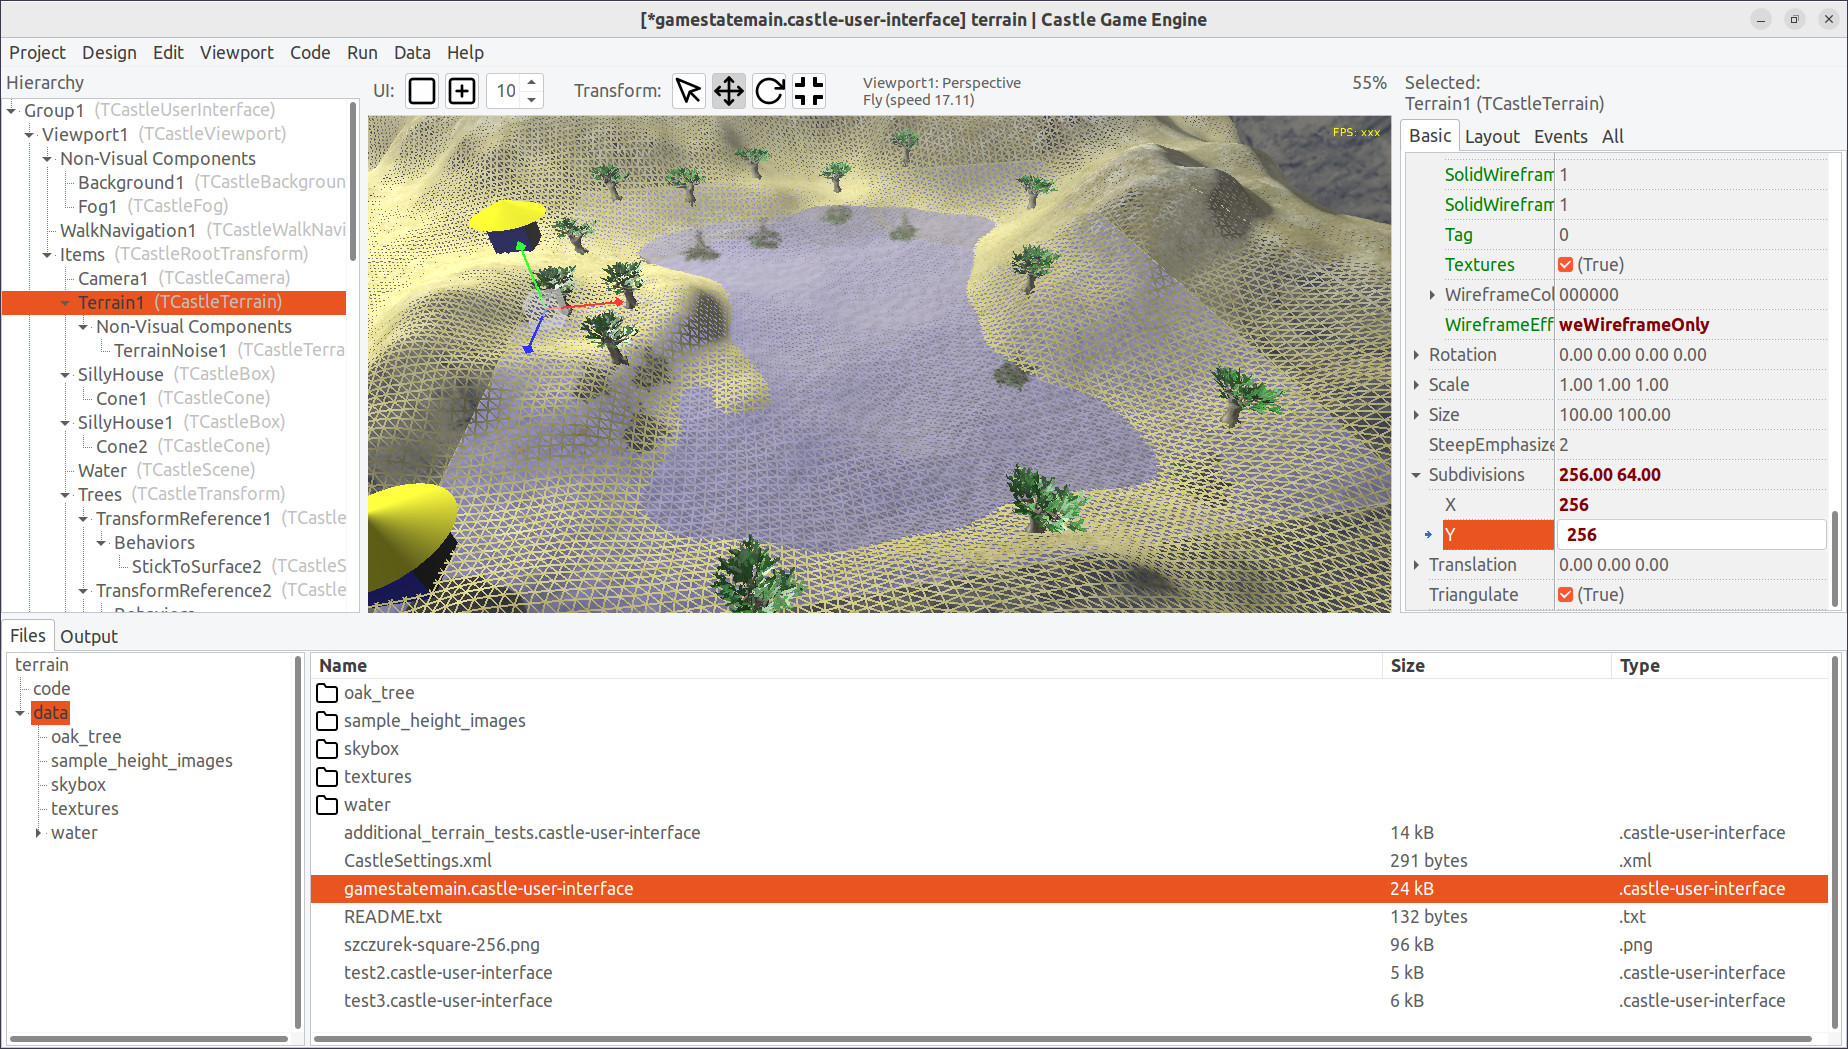This screenshot has height=1049, width=1848.
Task: Toggle the Triangulate checkbox
Action: (x=1566, y=595)
